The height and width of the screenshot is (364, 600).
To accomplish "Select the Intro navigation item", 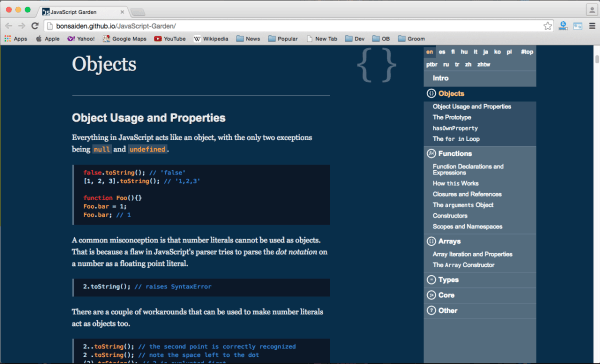I will click(x=480, y=78).
